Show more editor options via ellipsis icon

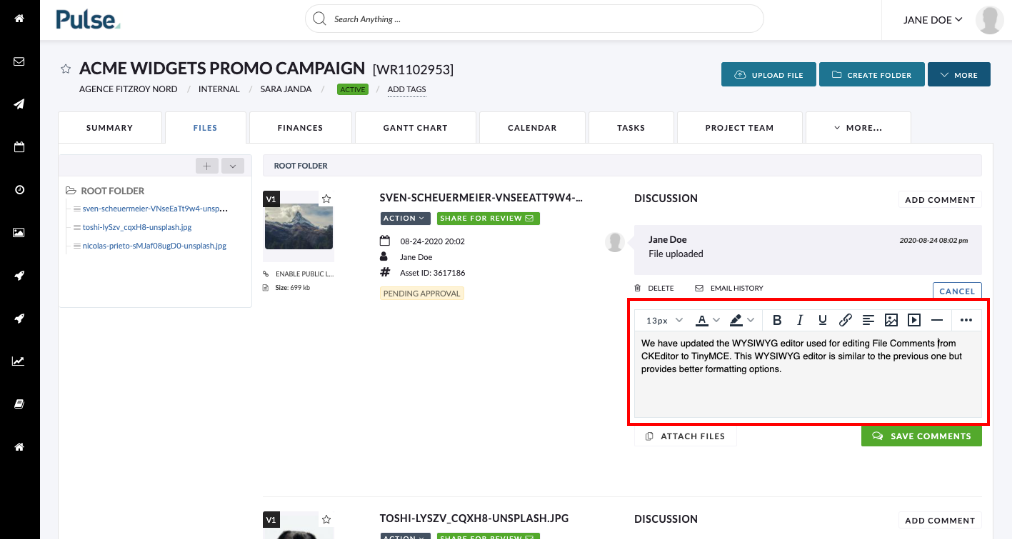pos(966,320)
